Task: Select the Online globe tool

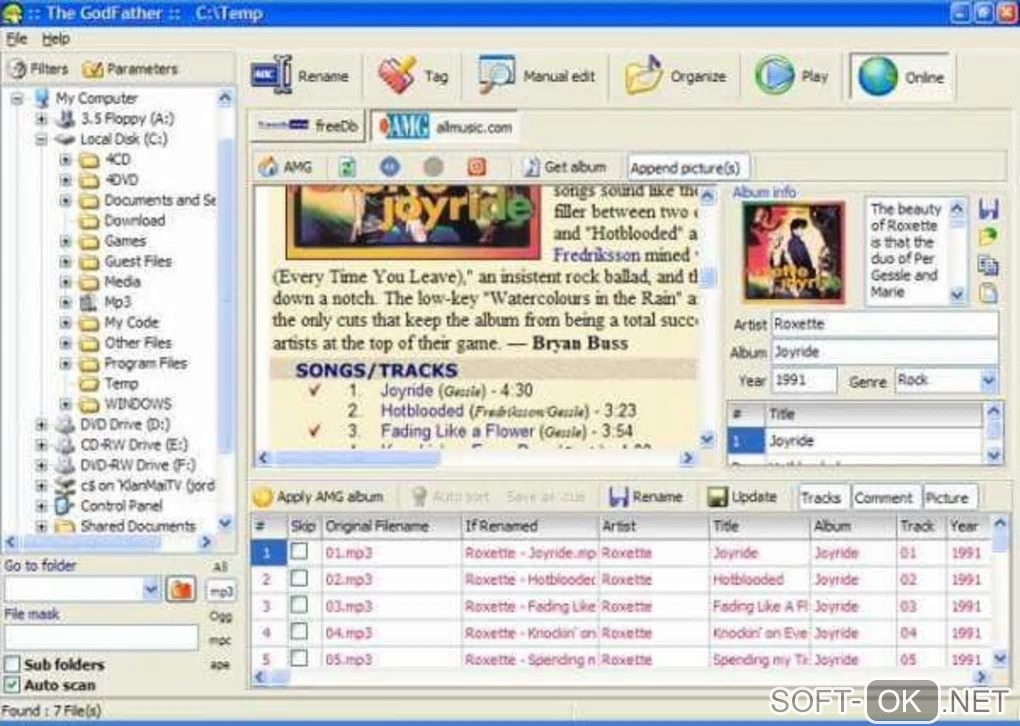Action: (902, 77)
